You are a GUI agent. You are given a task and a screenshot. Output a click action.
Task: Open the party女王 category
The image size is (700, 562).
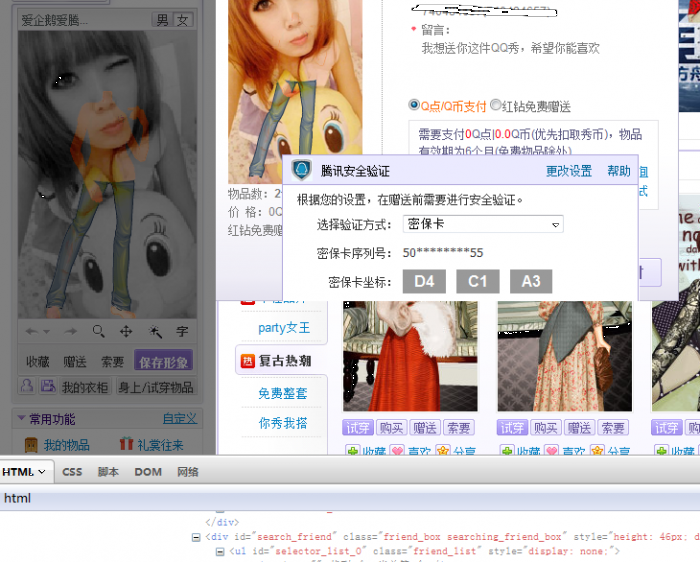[x=284, y=328]
